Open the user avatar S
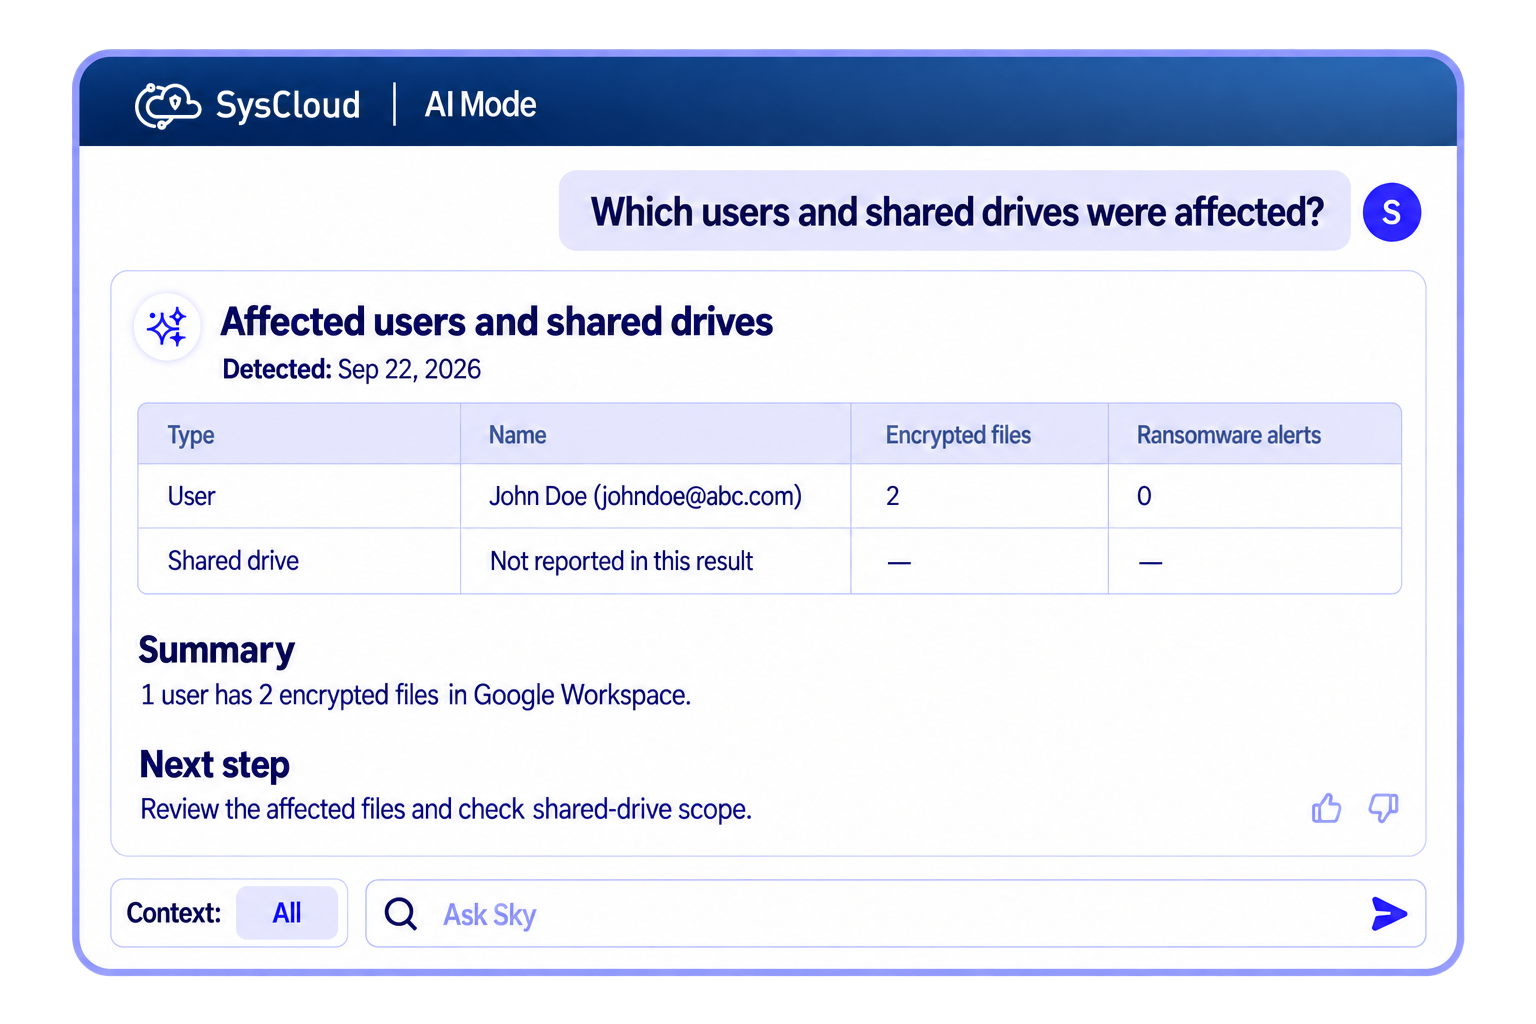 (x=1391, y=212)
